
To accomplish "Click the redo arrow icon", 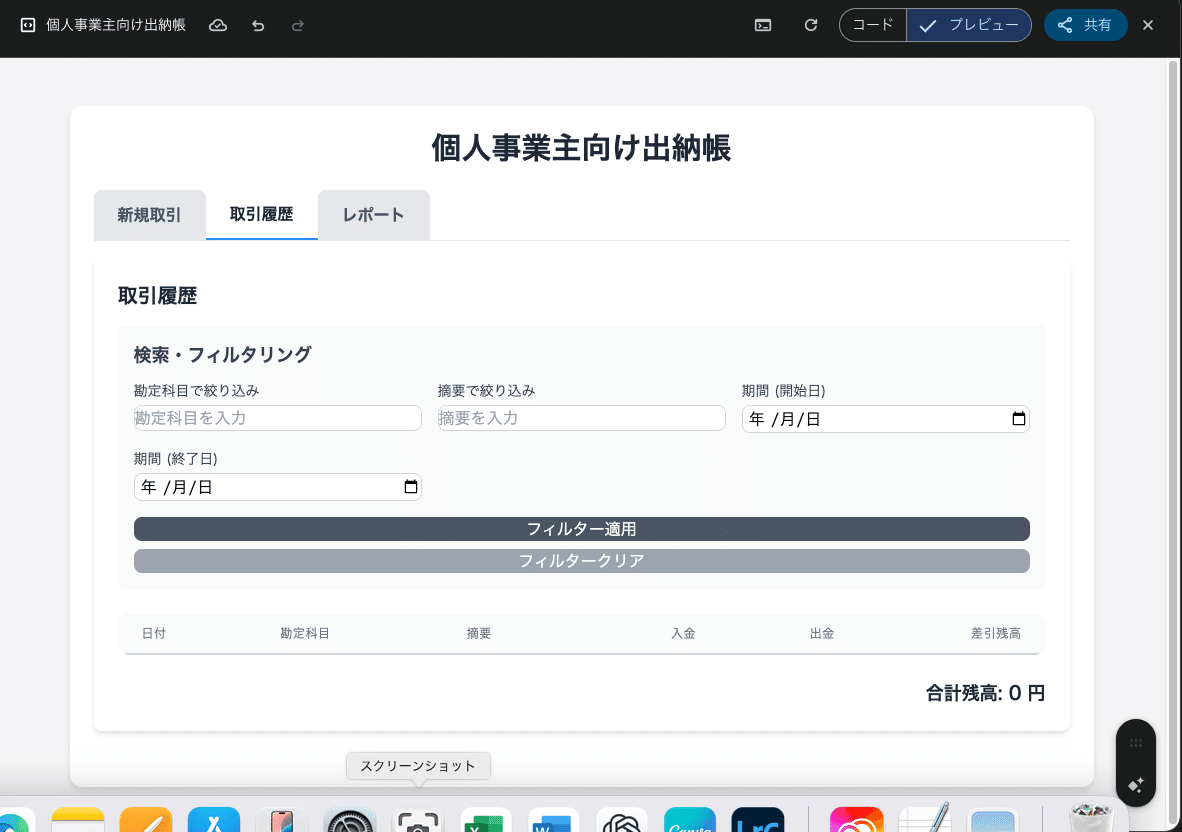I will point(297,25).
